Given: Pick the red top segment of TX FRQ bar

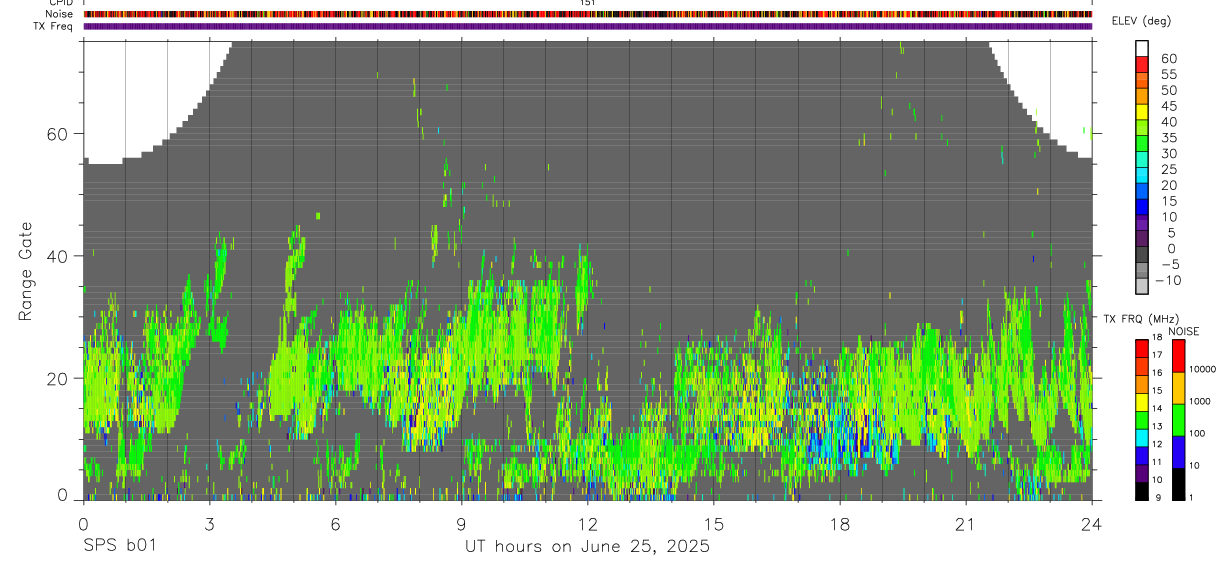Looking at the screenshot, I should pyautogui.click(x=1142, y=348).
